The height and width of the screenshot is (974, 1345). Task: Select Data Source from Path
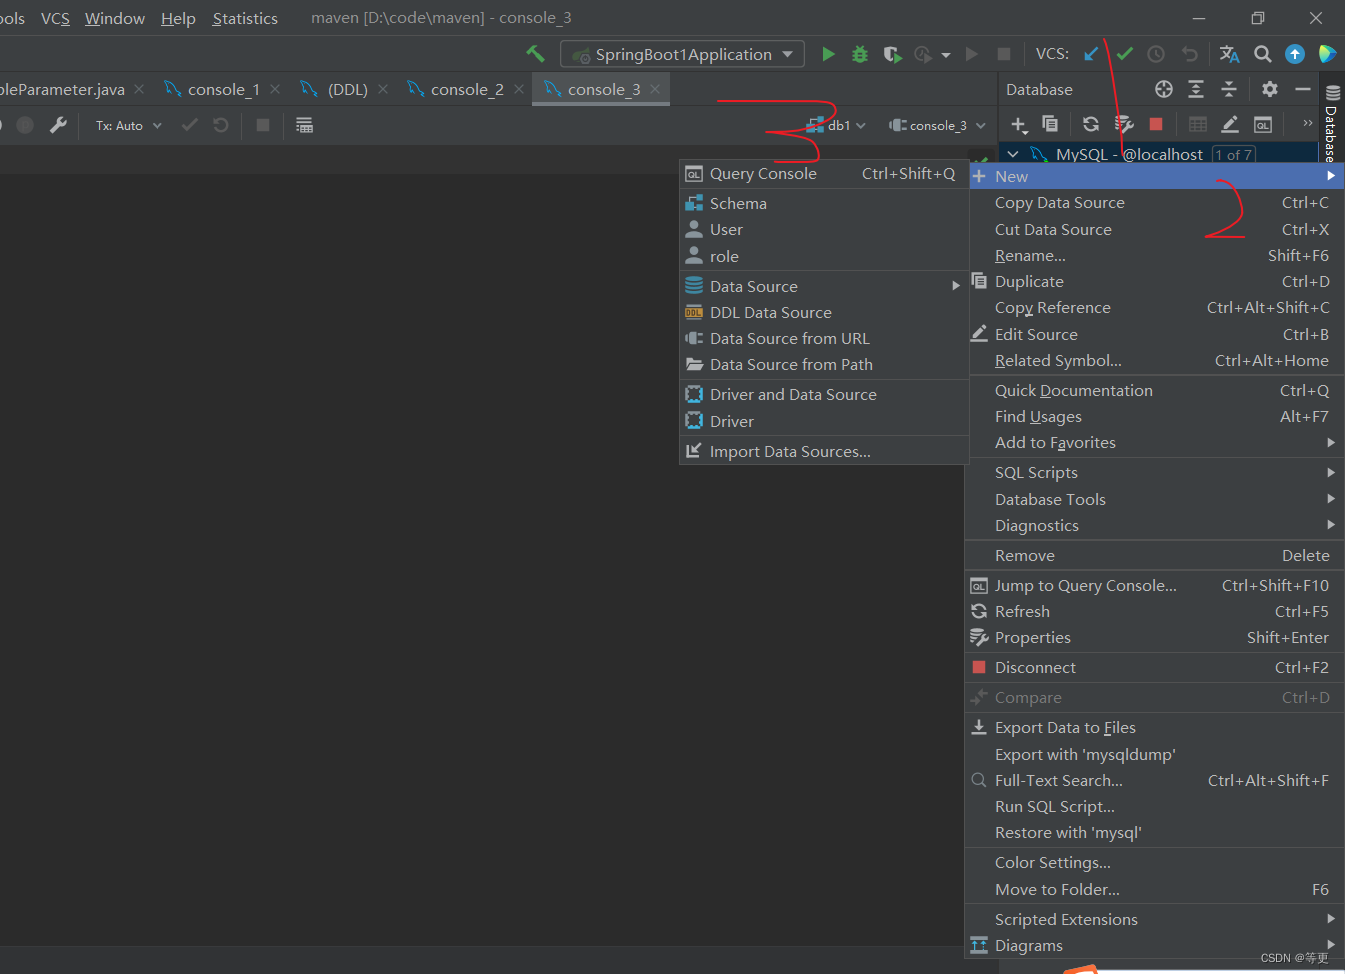tap(824, 364)
